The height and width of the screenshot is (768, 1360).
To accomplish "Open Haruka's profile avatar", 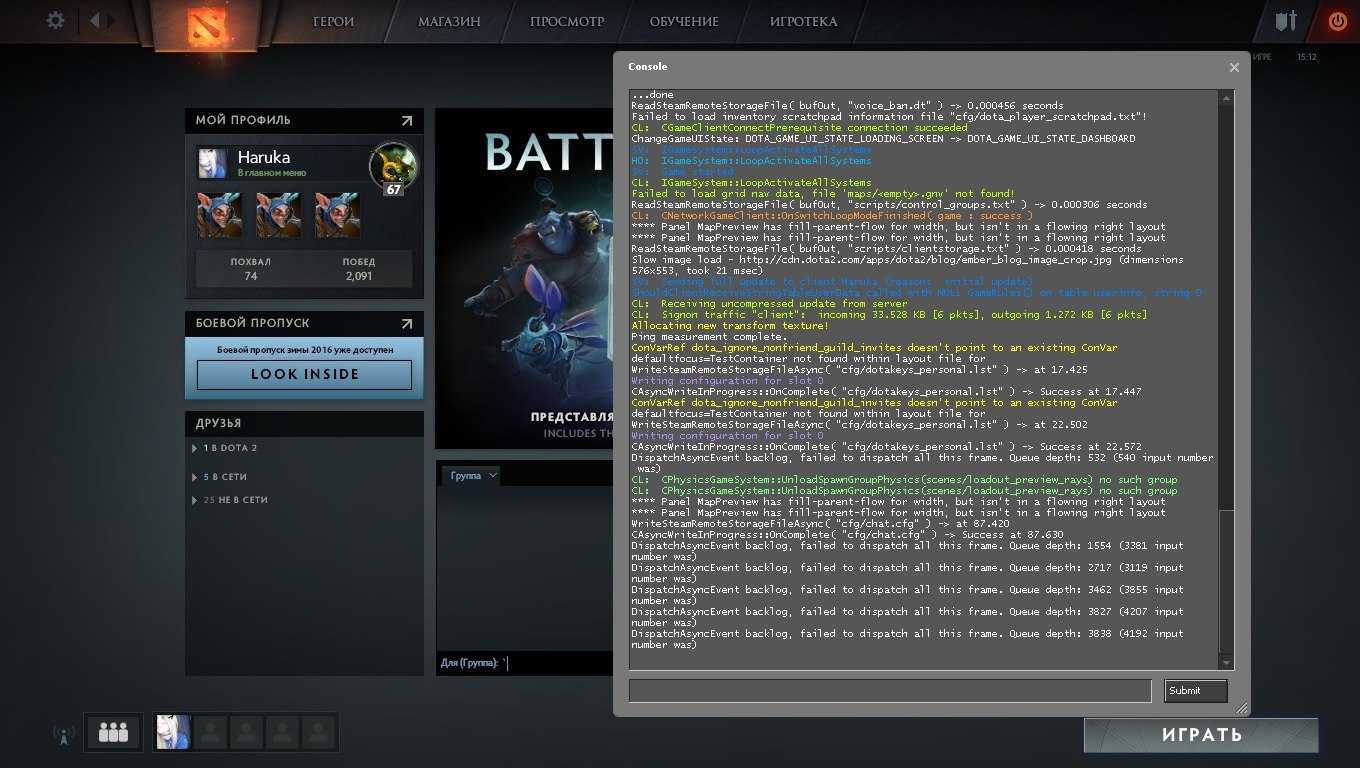I will 212,163.
